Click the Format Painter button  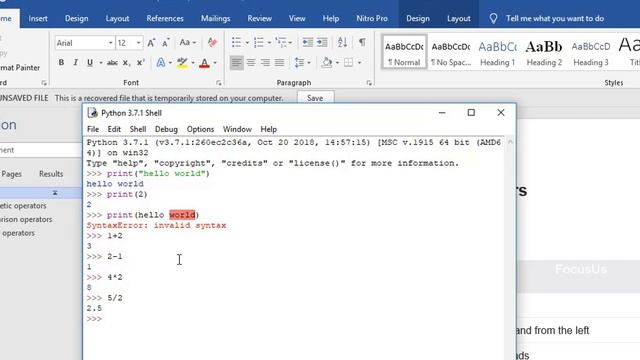pyautogui.click(x=20, y=67)
